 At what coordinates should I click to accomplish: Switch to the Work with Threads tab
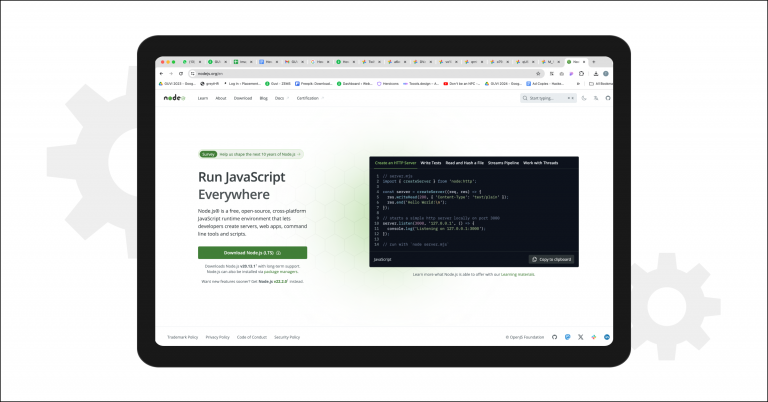pyautogui.click(x=540, y=163)
